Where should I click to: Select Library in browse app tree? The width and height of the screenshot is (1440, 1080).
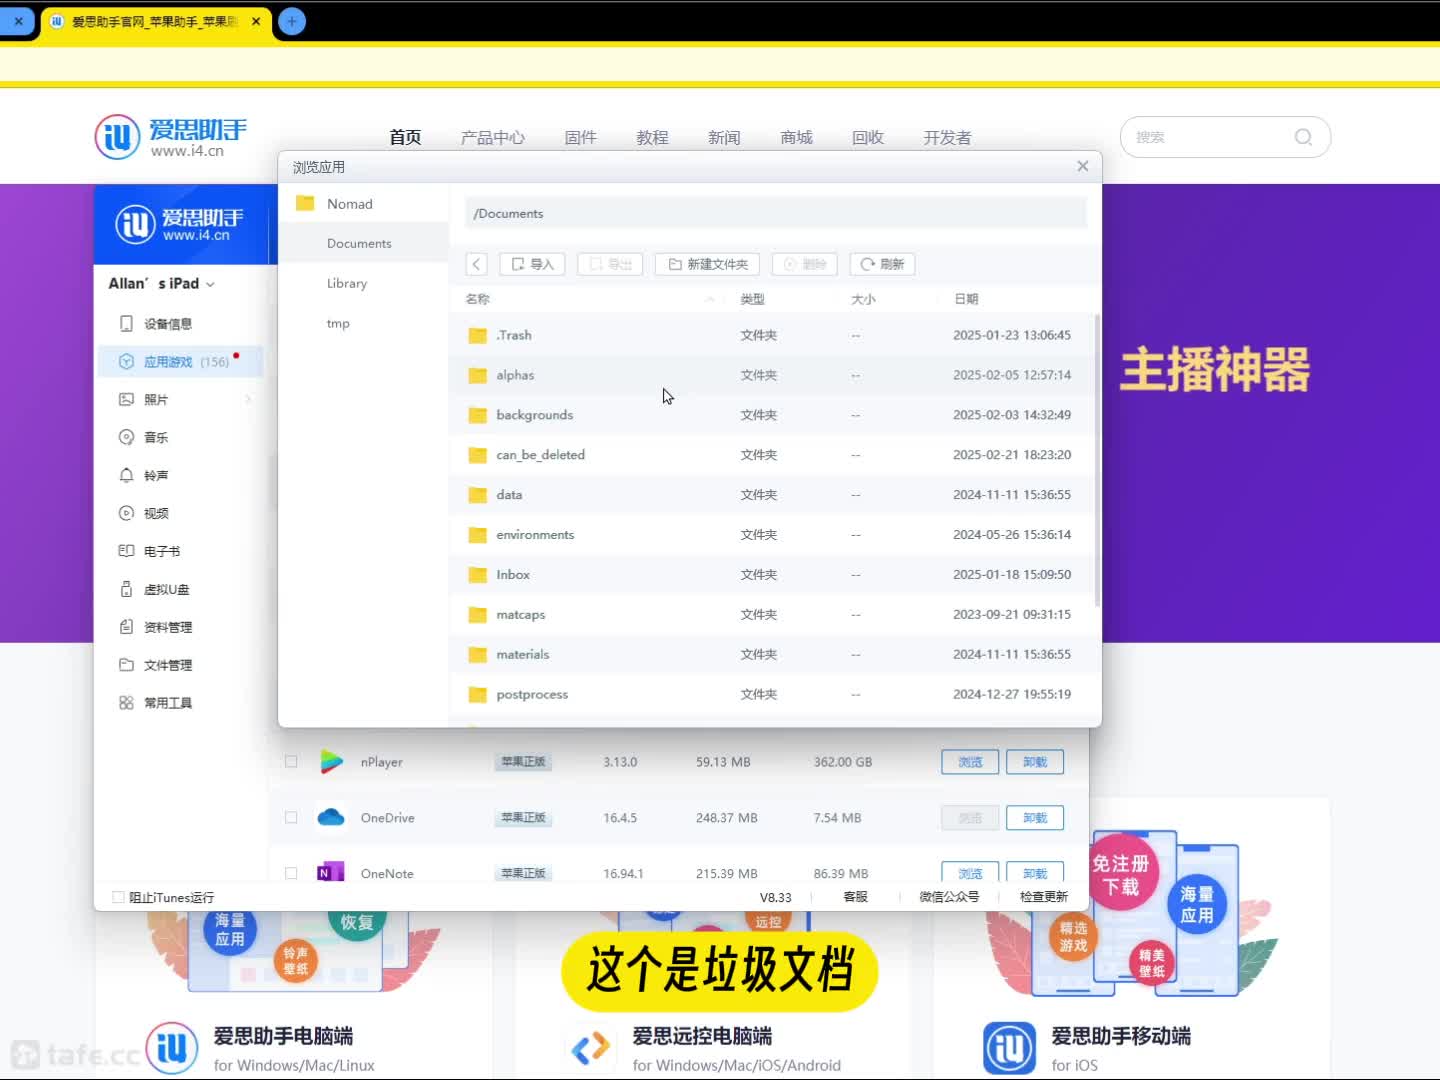[363, 283]
